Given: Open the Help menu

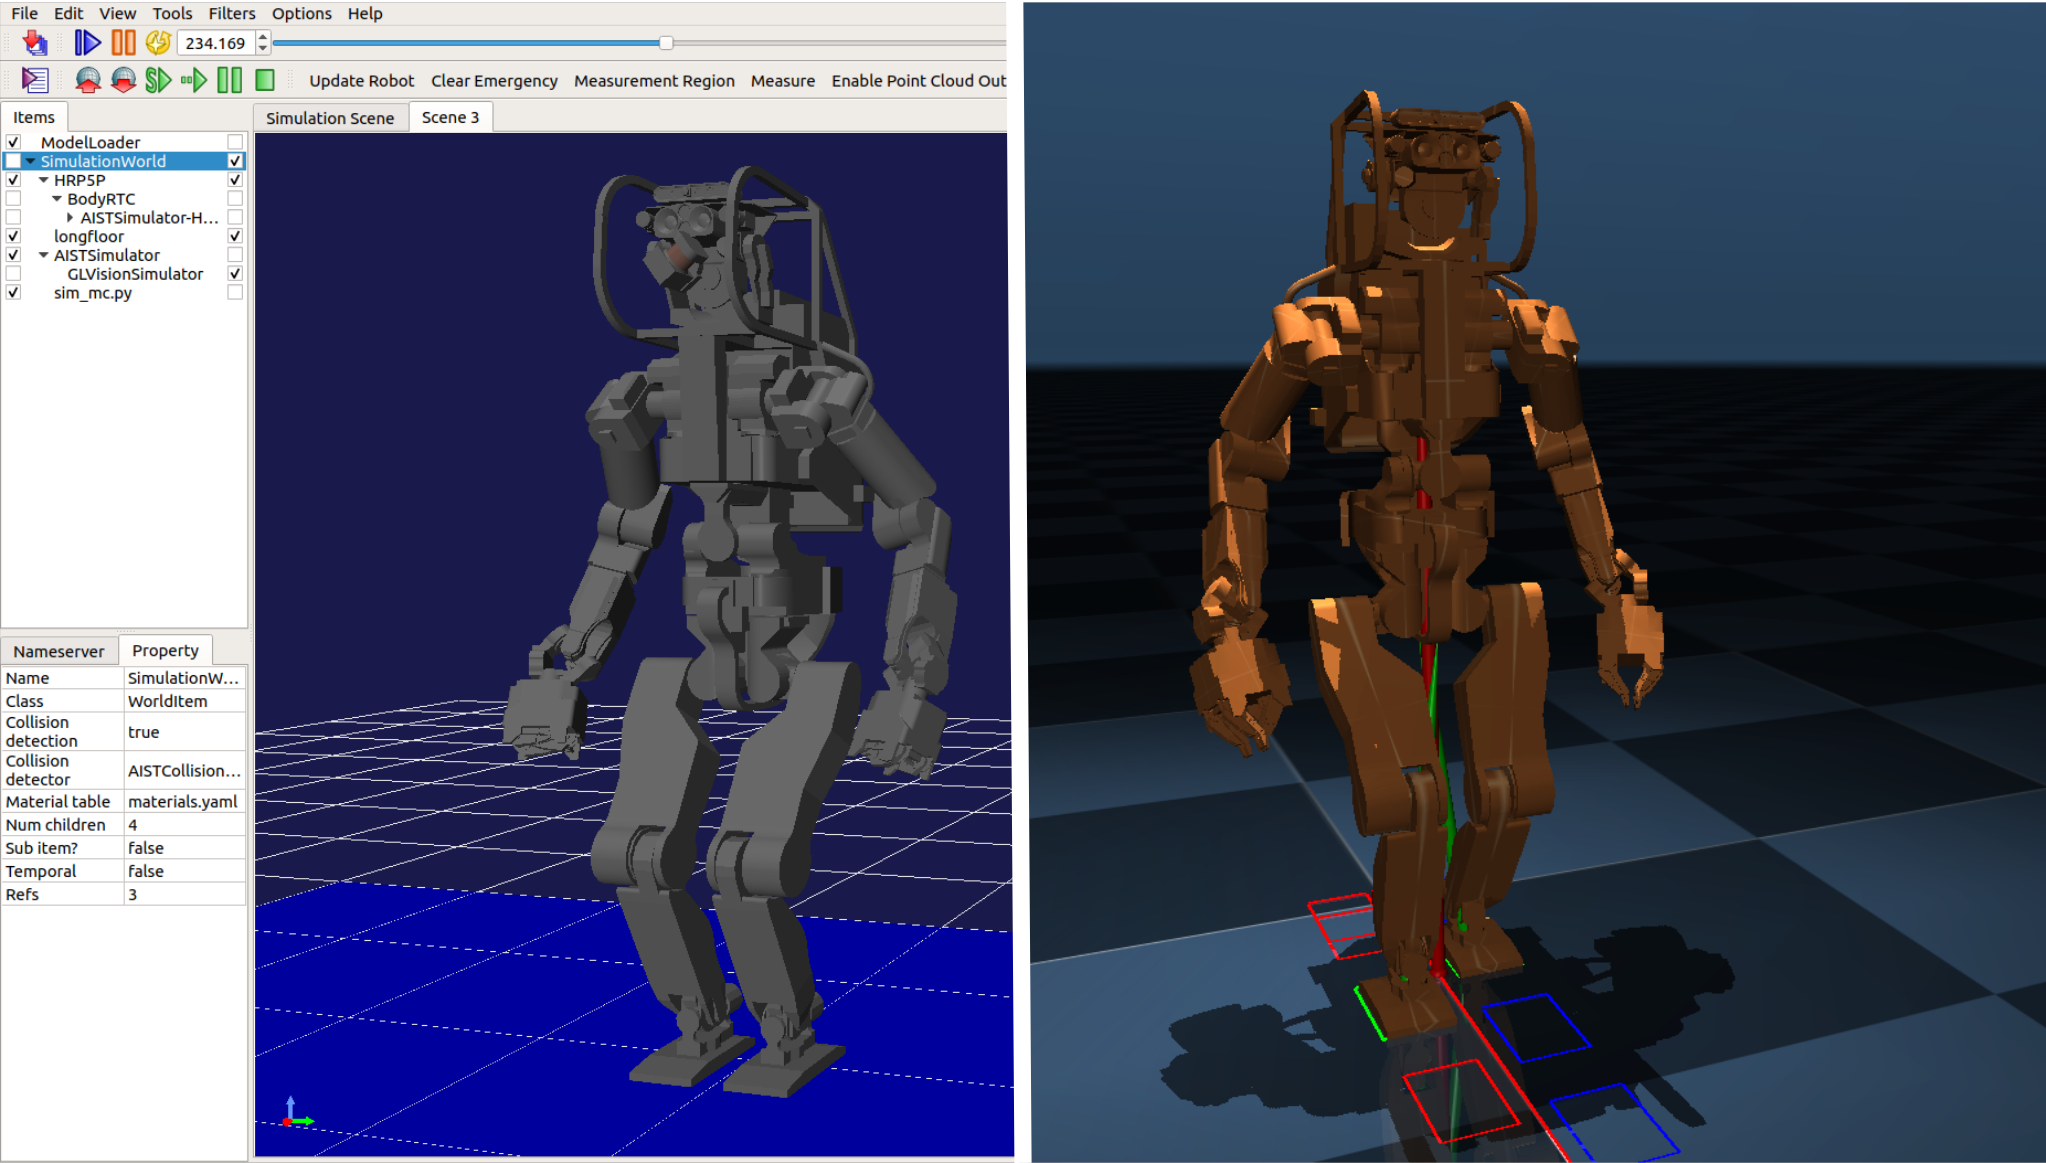Looking at the screenshot, I should click(365, 13).
